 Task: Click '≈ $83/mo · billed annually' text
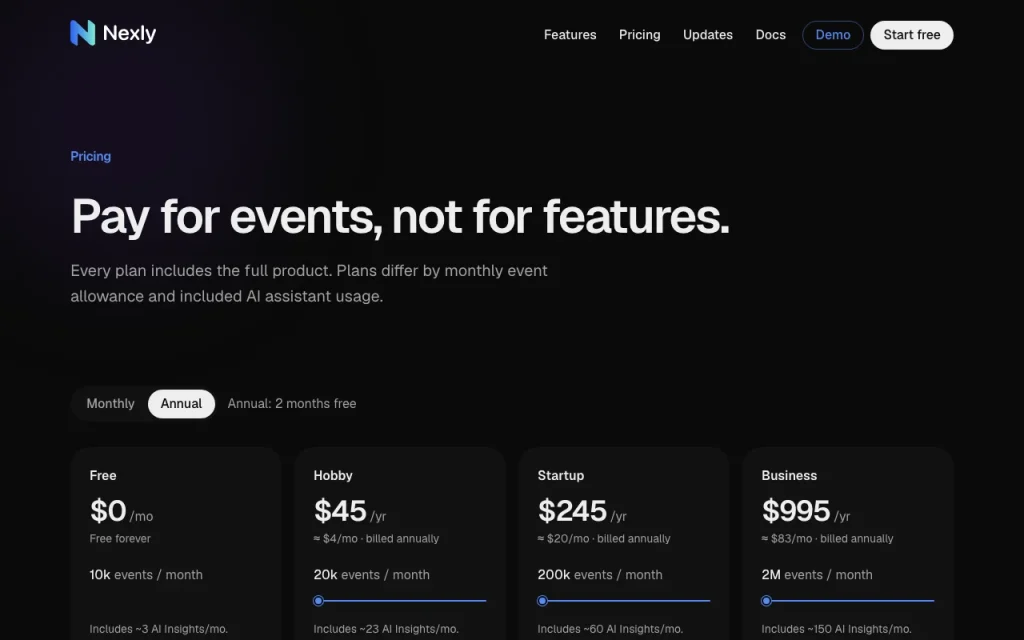click(x=827, y=539)
